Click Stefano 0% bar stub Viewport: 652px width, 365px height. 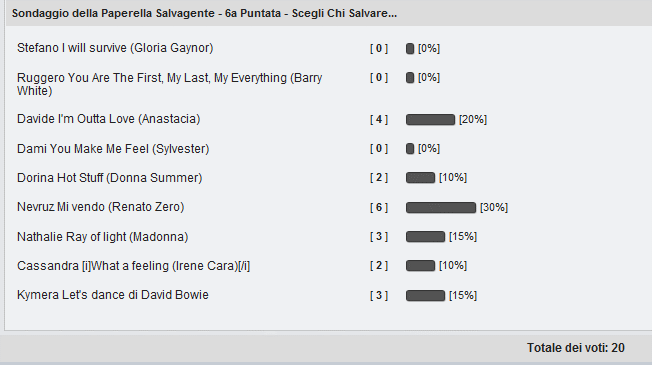410,49
